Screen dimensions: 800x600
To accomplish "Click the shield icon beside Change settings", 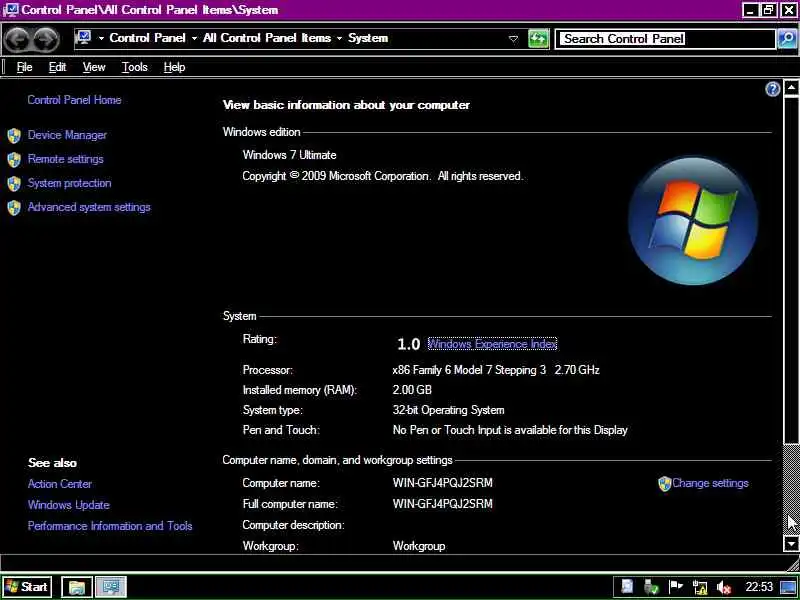I will coord(664,484).
